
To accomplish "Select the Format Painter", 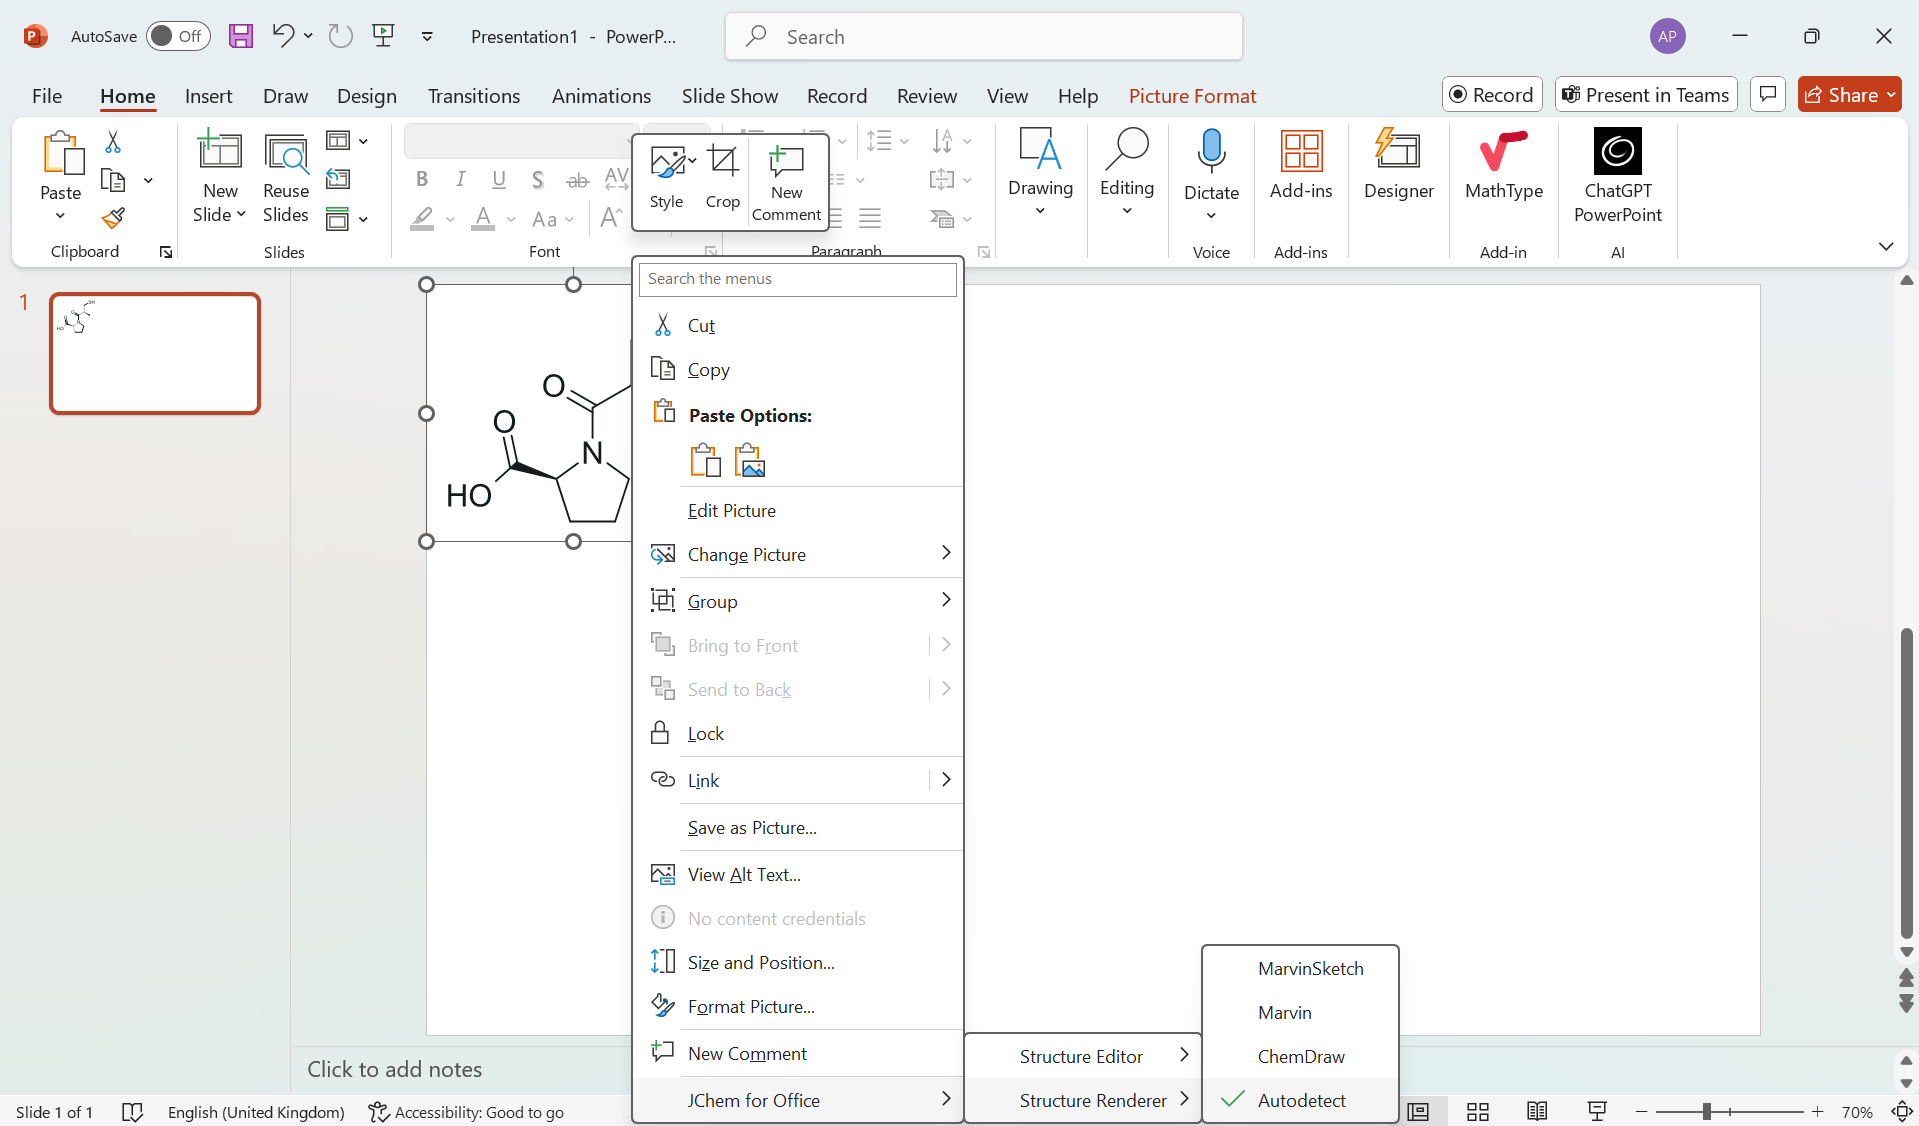I will point(113,218).
